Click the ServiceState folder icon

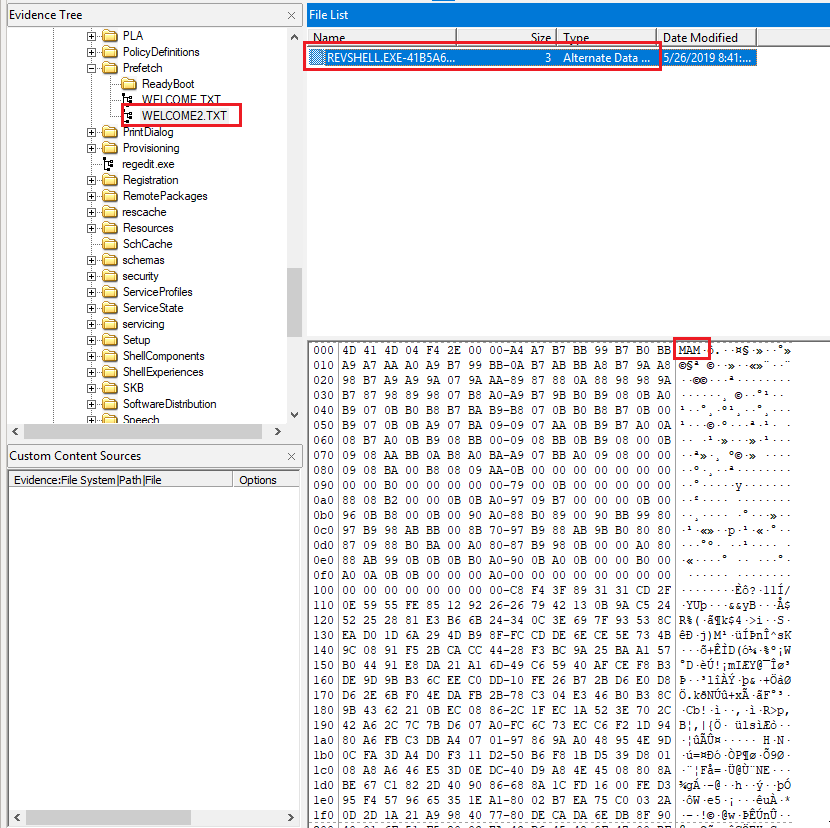110,308
